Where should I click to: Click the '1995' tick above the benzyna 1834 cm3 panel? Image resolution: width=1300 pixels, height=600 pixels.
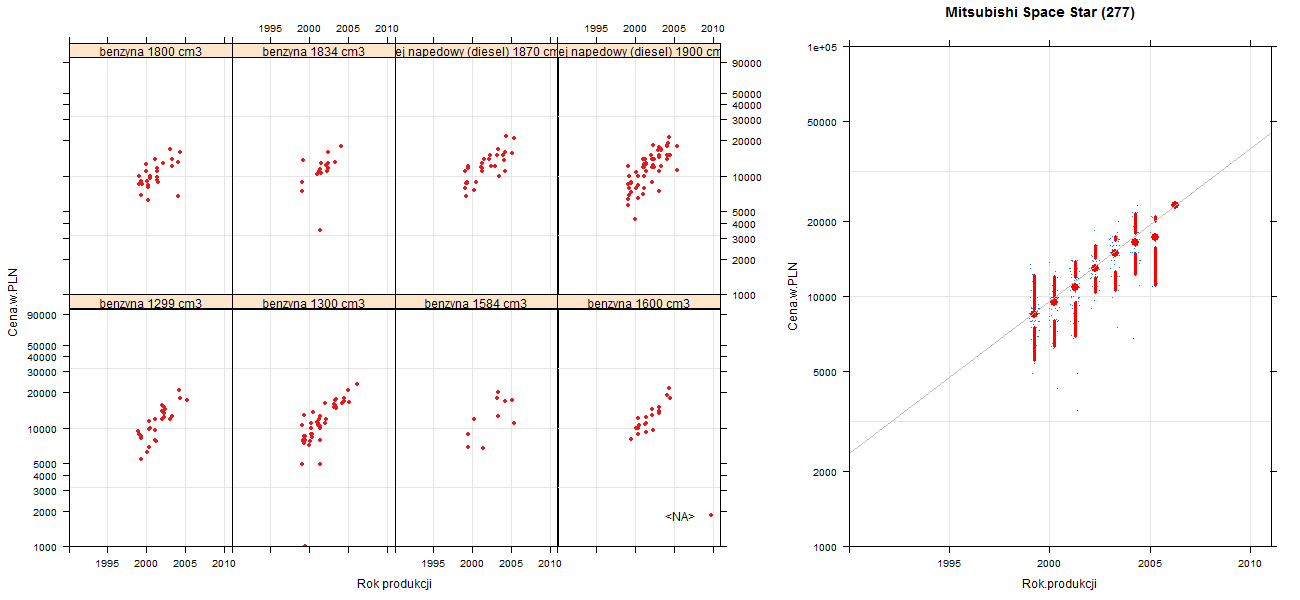270,29
